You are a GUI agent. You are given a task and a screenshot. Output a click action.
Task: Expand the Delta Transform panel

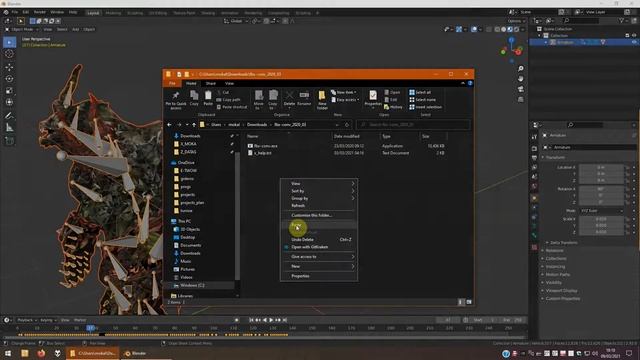coord(564,242)
